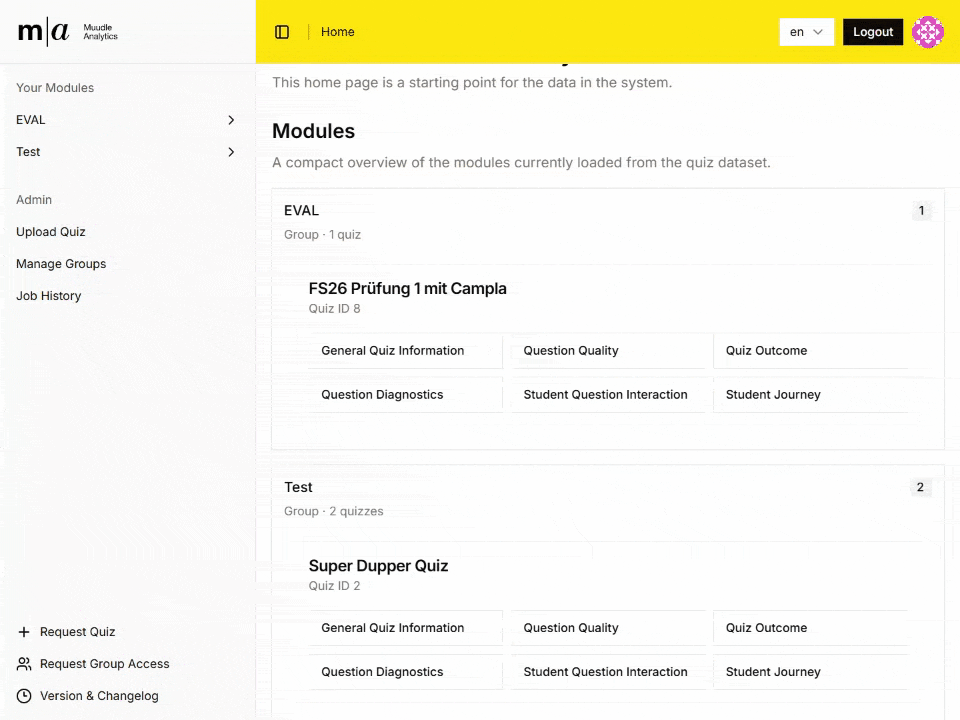This screenshot has width=960, height=720.
Task: Click the people icon beside Request Group Access
Action: (24, 664)
